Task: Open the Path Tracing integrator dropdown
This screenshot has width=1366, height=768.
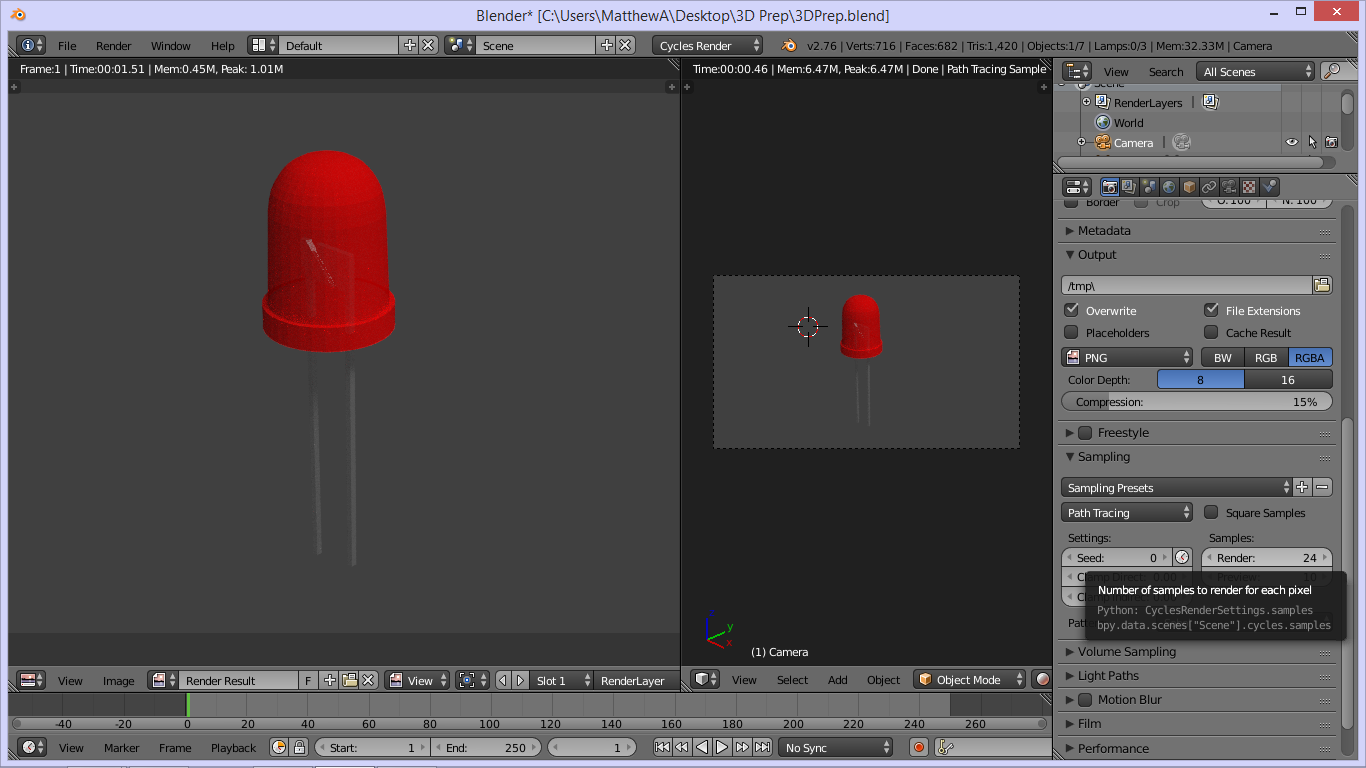Action: 1127,512
